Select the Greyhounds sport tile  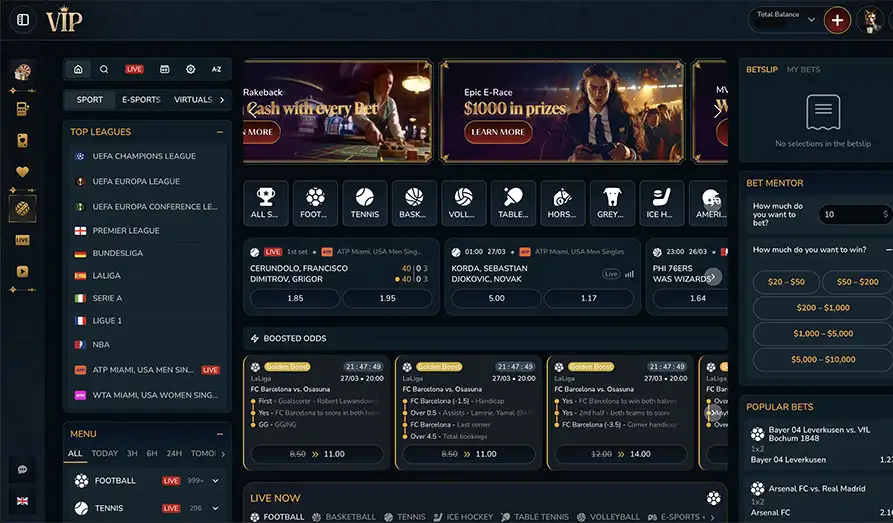tap(612, 203)
